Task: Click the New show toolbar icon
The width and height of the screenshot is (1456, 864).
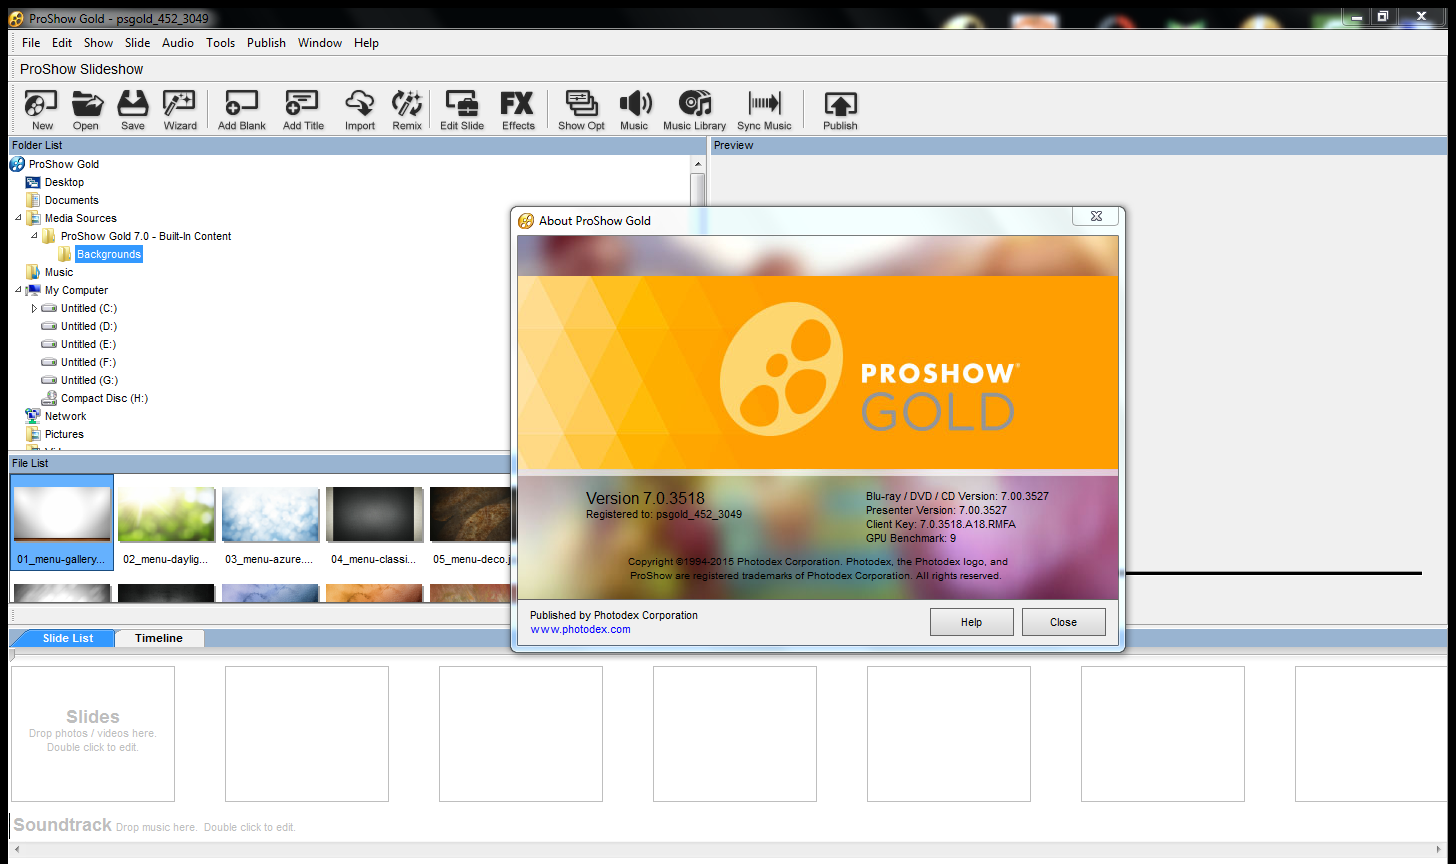Action: coord(42,110)
